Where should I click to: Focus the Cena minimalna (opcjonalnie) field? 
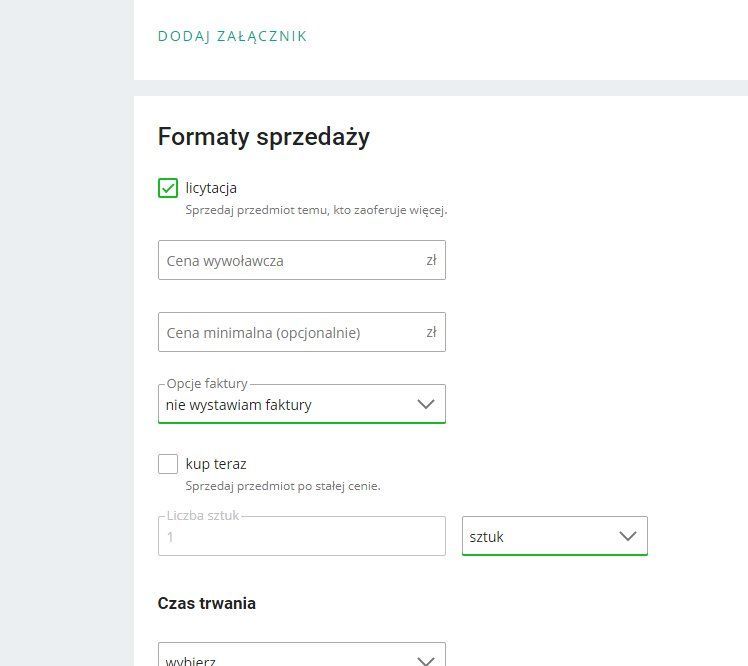[290, 333]
